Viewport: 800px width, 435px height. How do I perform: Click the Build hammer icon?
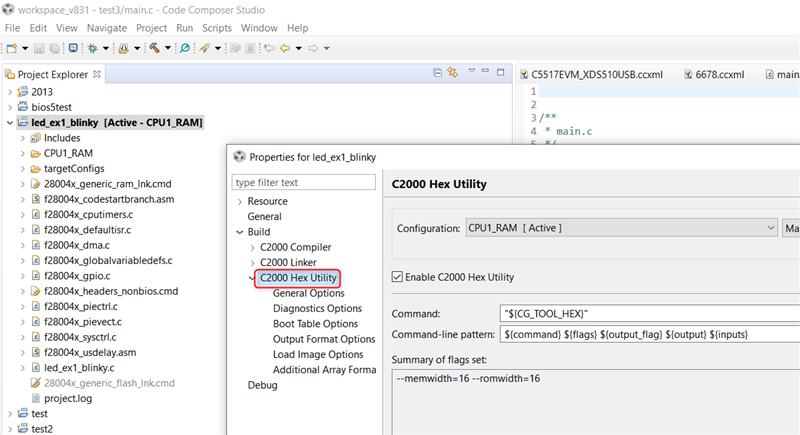pos(154,48)
